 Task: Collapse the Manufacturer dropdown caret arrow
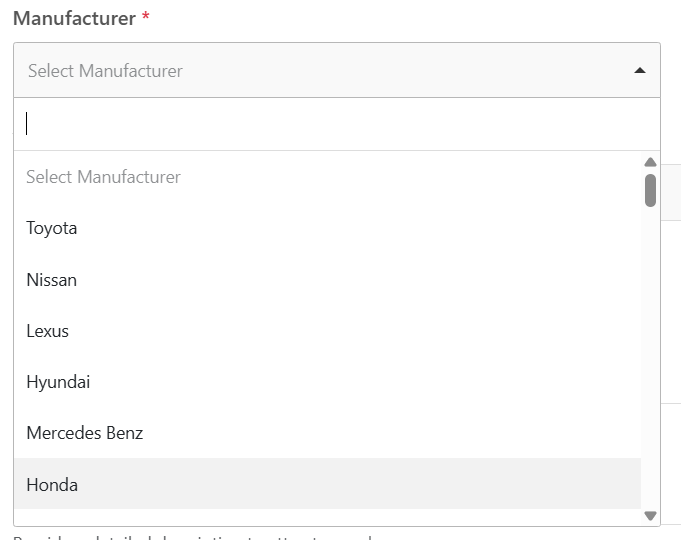(x=640, y=71)
